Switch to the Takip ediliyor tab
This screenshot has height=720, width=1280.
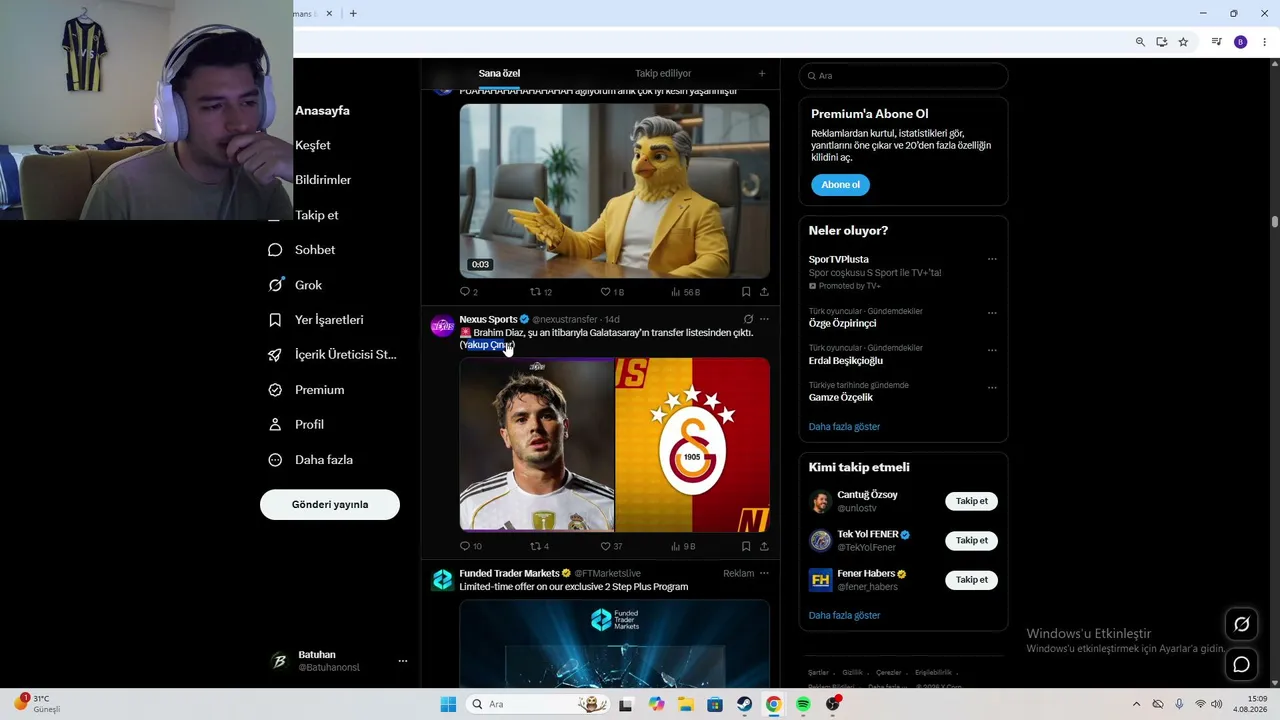[x=663, y=73]
